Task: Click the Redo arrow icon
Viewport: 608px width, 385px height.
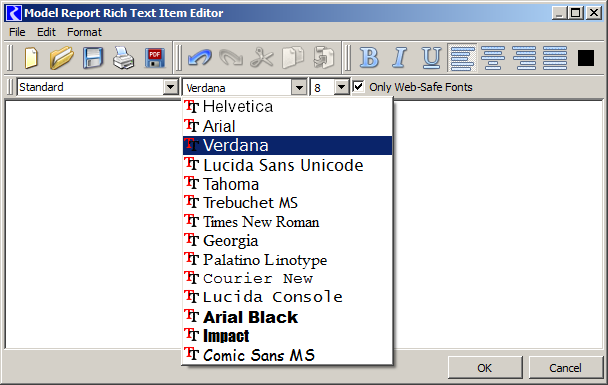Action: point(231,58)
